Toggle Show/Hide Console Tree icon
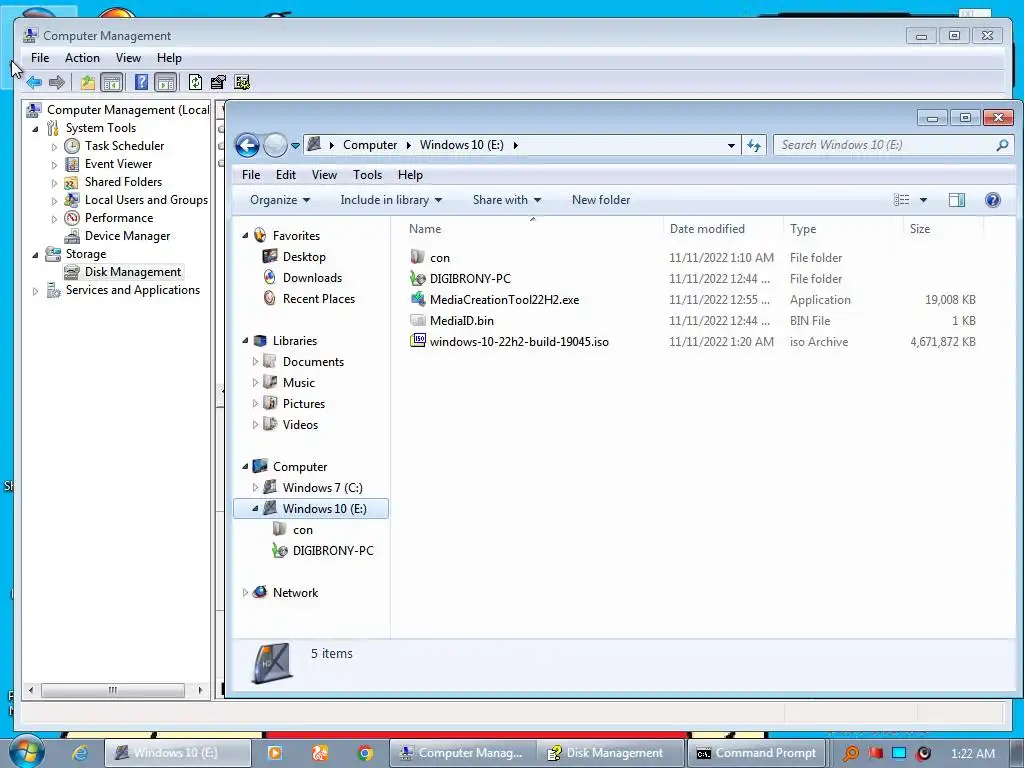This screenshot has width=1024, height=768. [112, 82]
